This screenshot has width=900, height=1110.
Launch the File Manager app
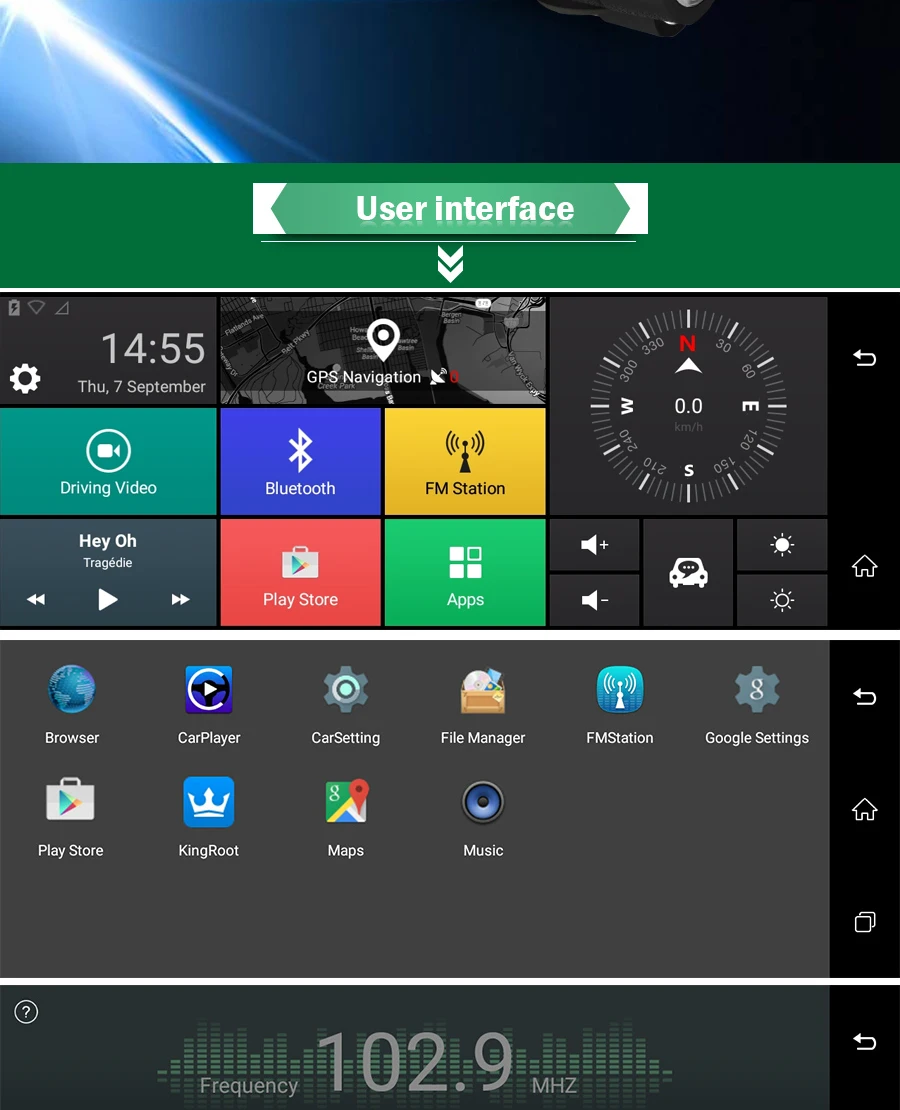(483, 705)
